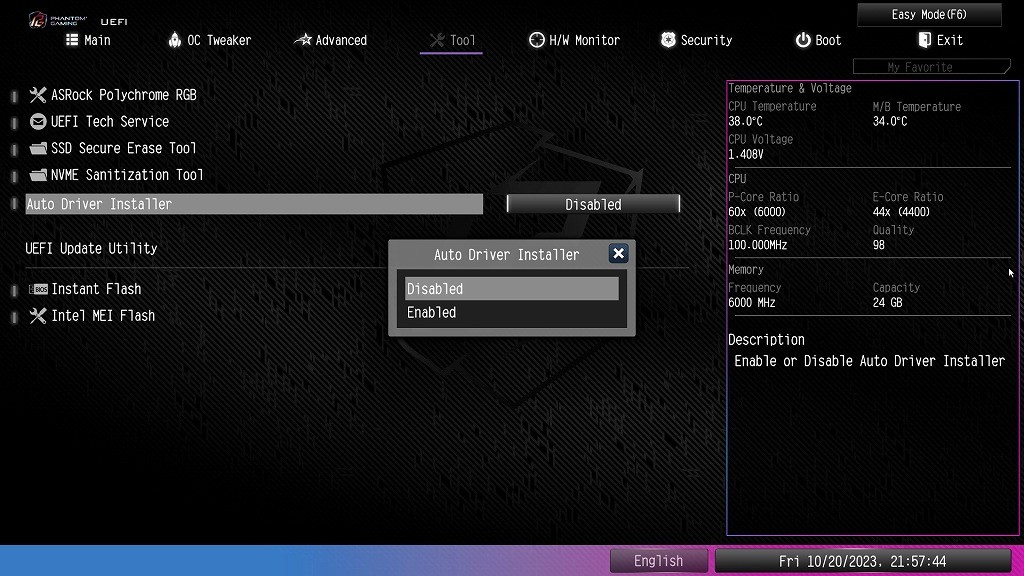Click the UEFI Tech Service mail icon
The height and width of the screenshot is (576, 1024).
[38, 121]
